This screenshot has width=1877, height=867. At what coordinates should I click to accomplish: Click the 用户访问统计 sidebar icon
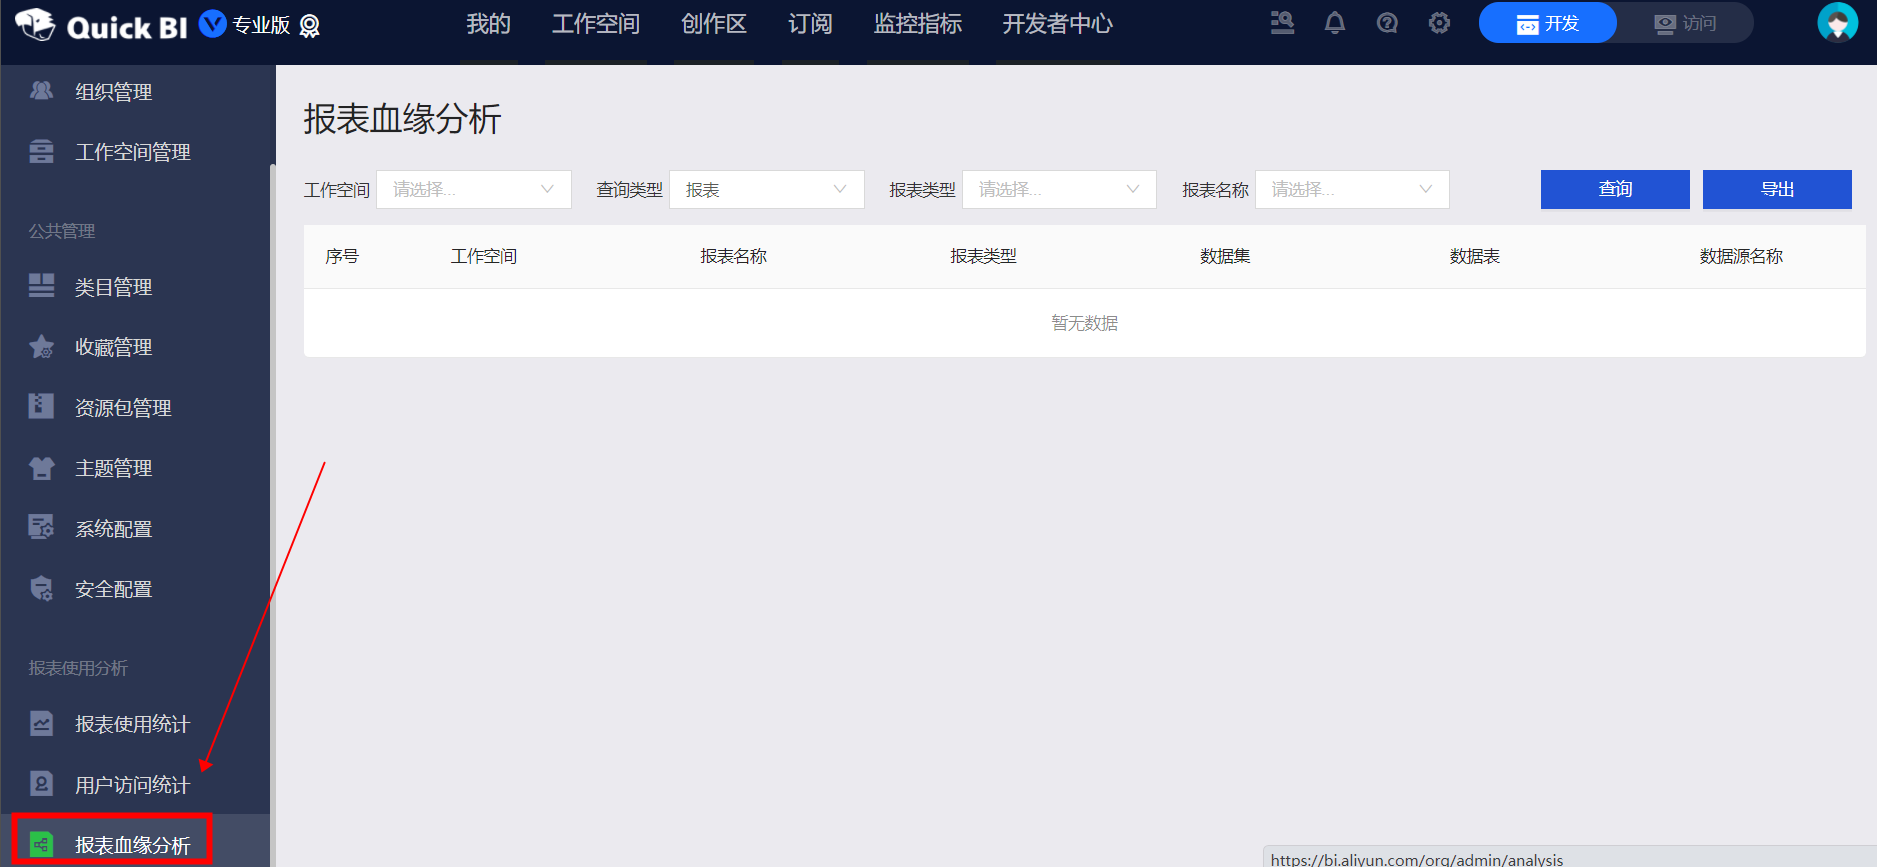click(41, 783)
